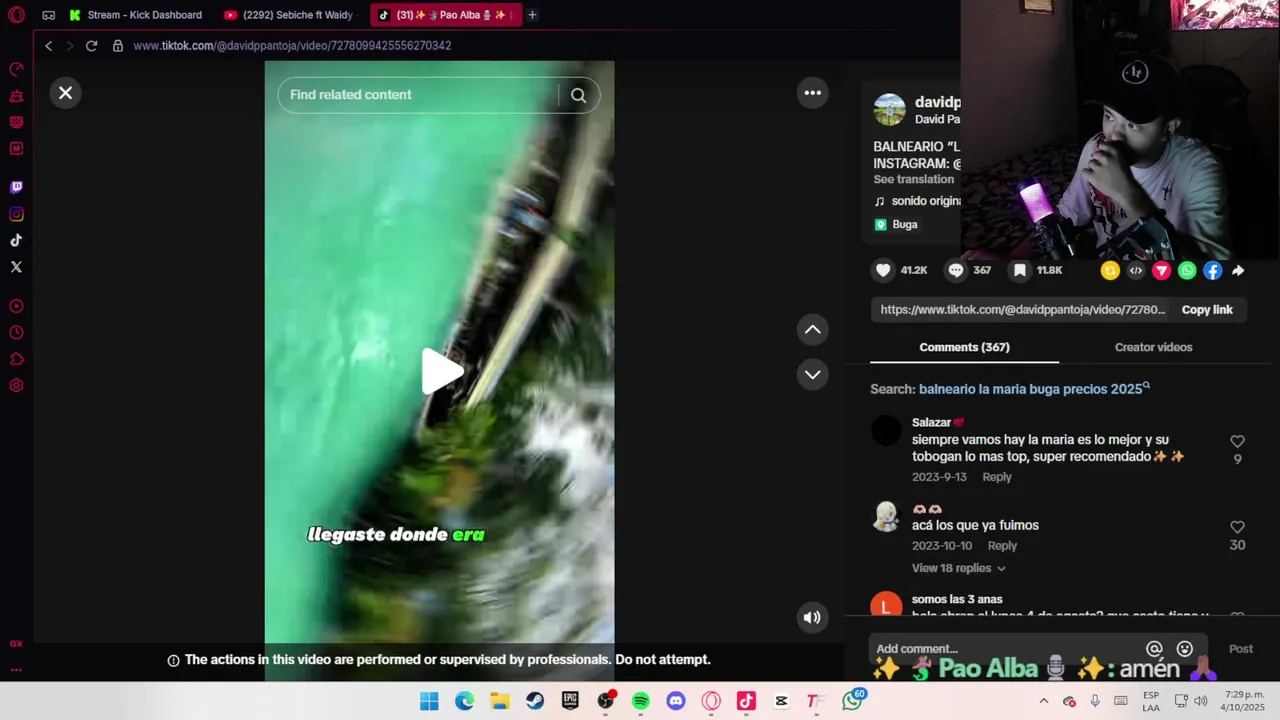The image size is (1280, 720).
Task: Like the 'acá los que ya fuimos' comment
Action: pos(1237,527)
